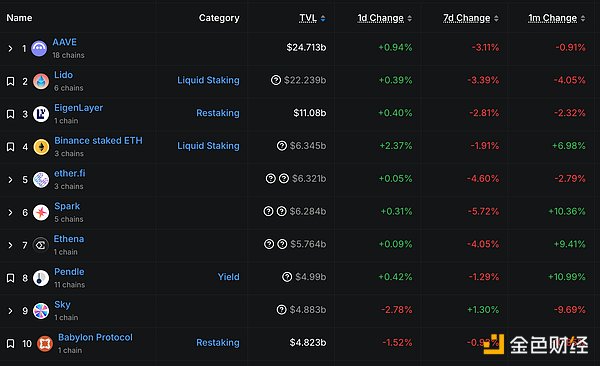Open the Restaking category for Babylon Protocol

tap(218, 342)
